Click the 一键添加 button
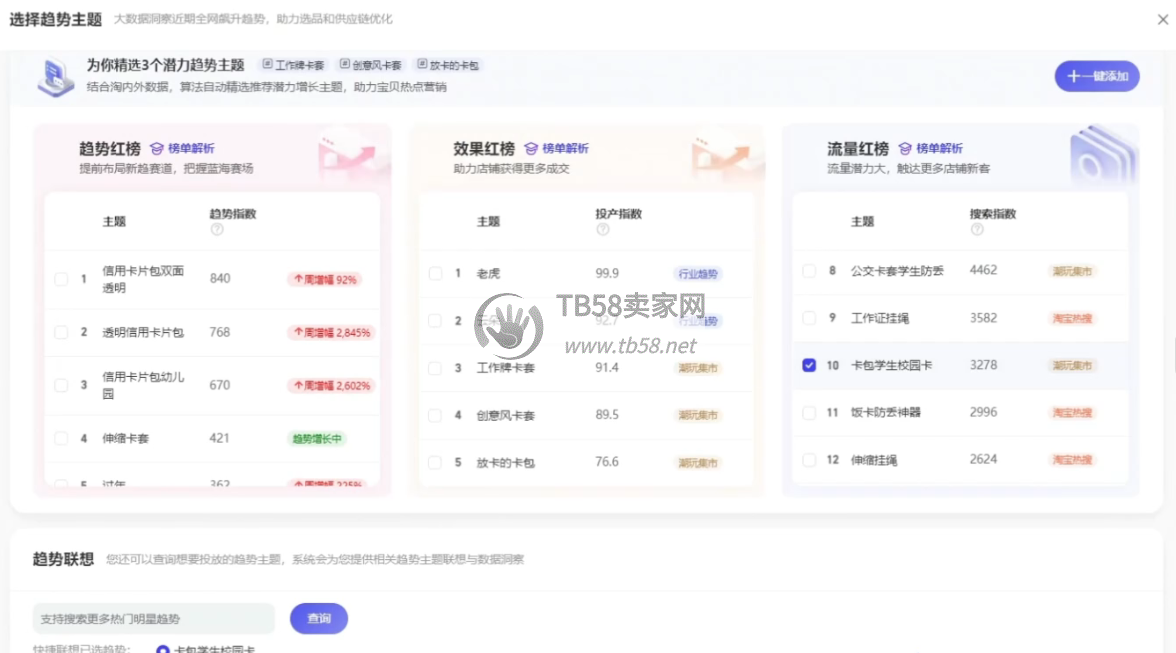This screenshot has height=653, width=1176. click(1096, 76)
